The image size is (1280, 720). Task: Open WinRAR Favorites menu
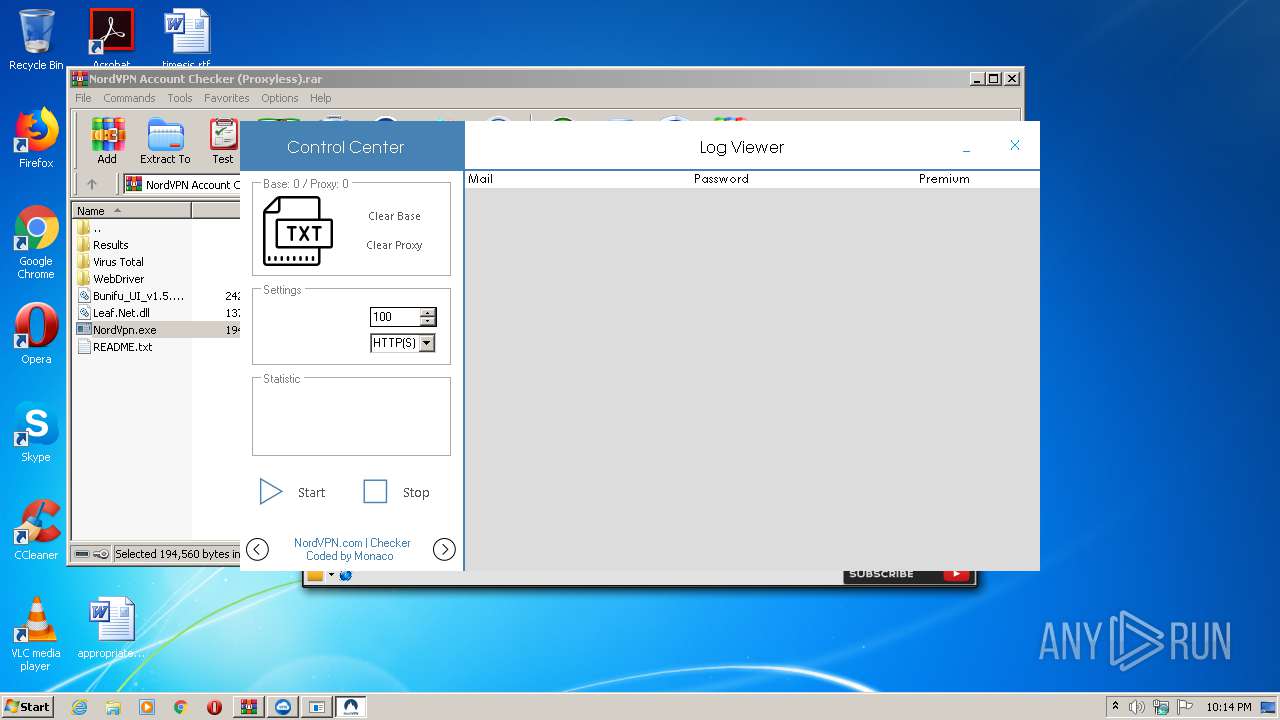pyautogui.click(x=227, y=98)
